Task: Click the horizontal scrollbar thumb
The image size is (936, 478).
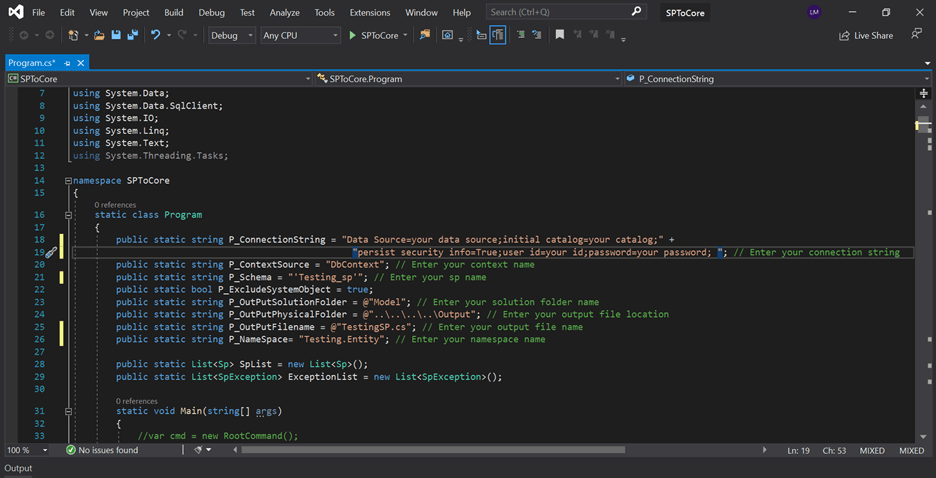Action: [x=433, y=451]
